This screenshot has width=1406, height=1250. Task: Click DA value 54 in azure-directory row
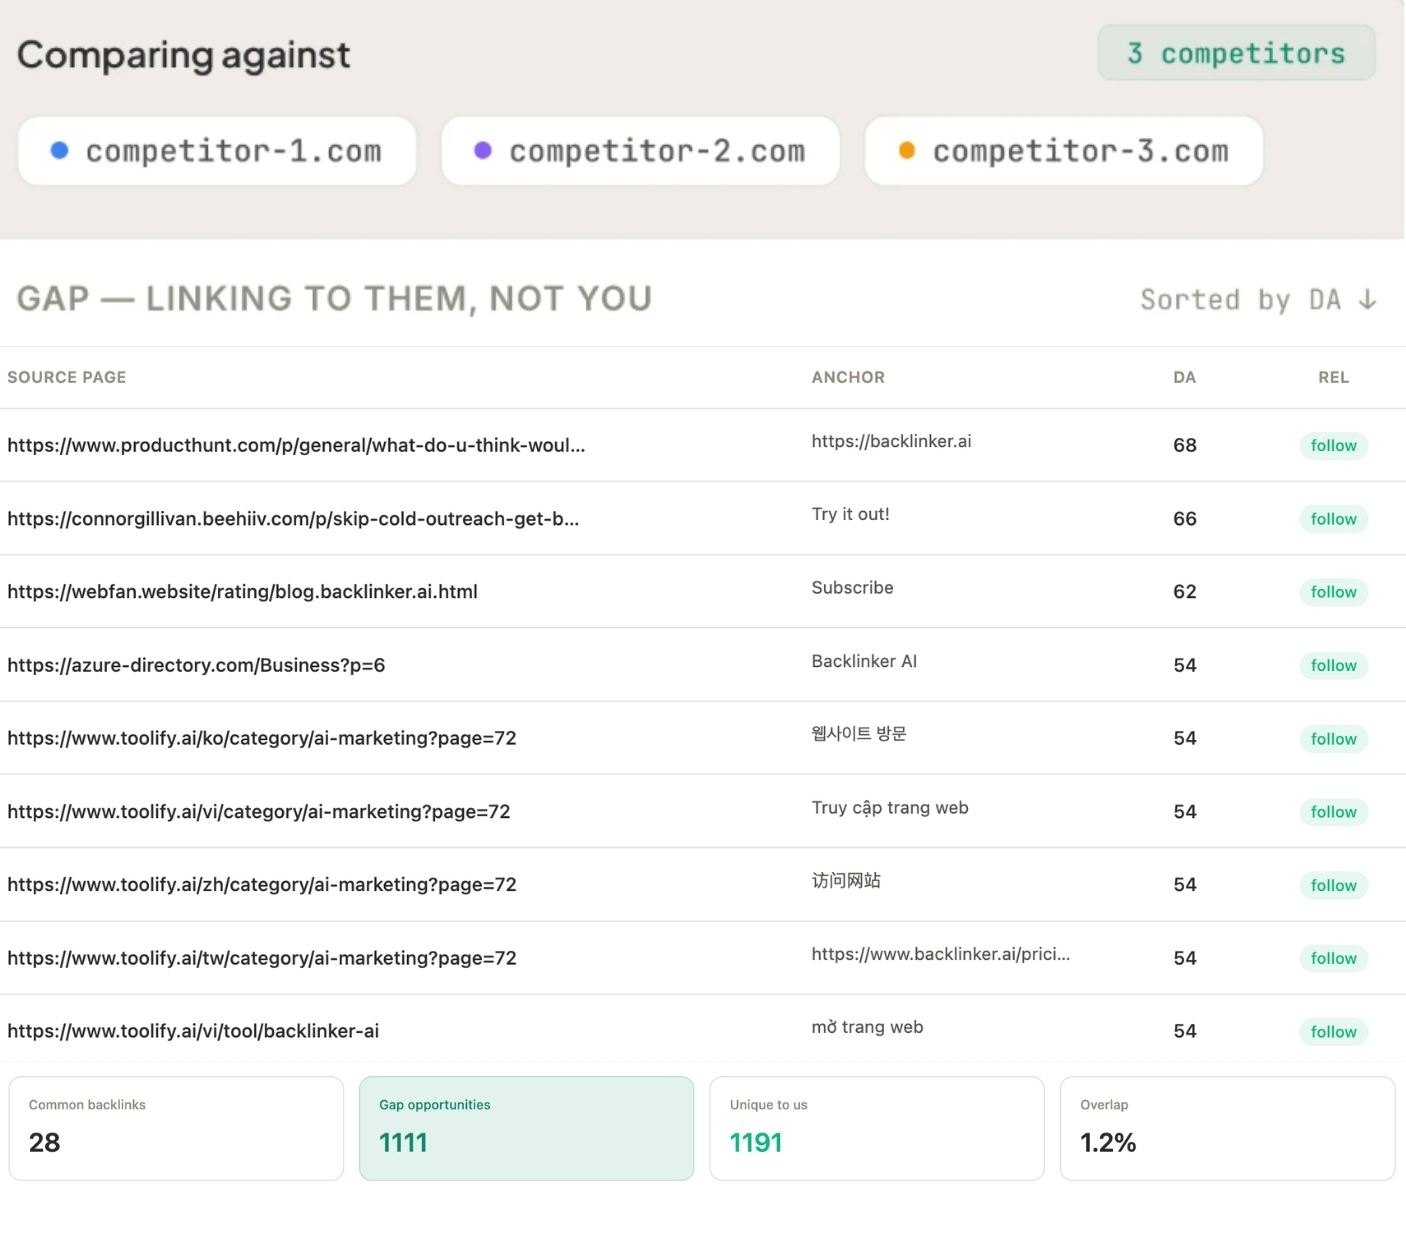click(1185, 665)
